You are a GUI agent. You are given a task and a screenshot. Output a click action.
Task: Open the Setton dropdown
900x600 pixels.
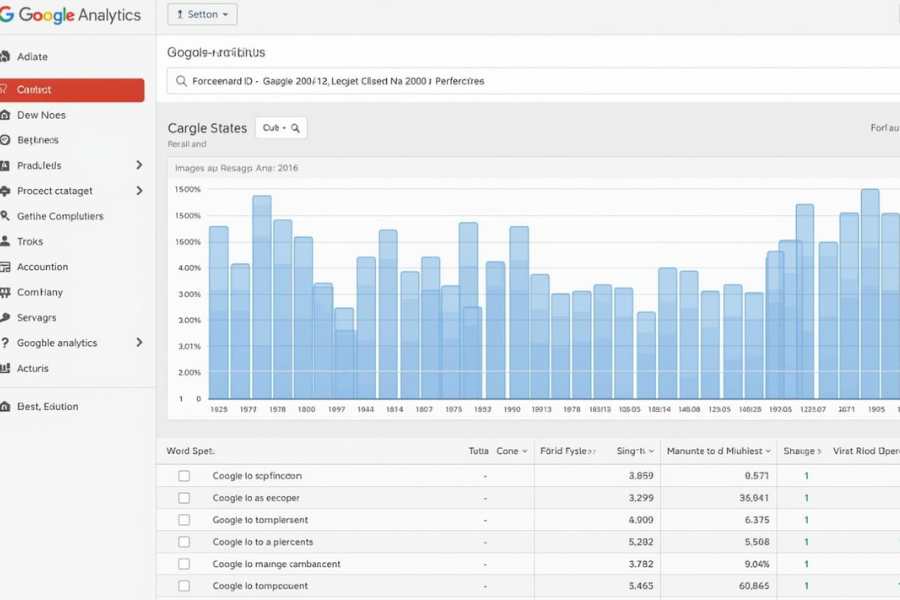coord(202,14)
